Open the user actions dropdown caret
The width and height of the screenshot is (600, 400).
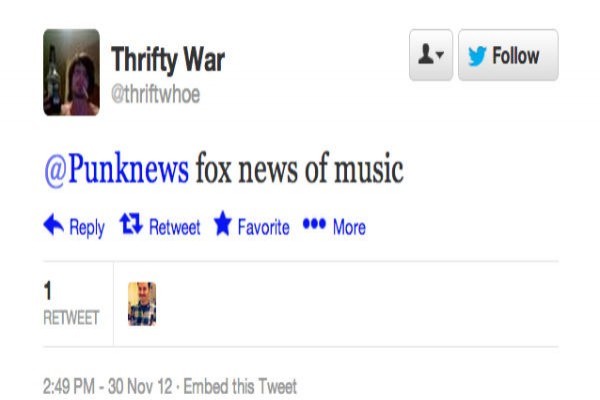click(x=440, y=54)
